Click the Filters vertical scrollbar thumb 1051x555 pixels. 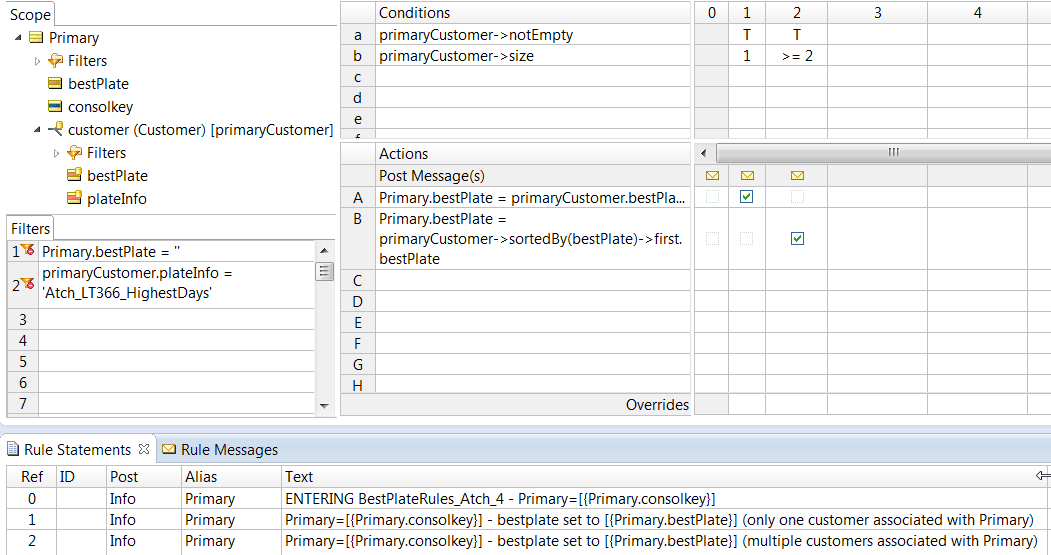coord(324,271)
